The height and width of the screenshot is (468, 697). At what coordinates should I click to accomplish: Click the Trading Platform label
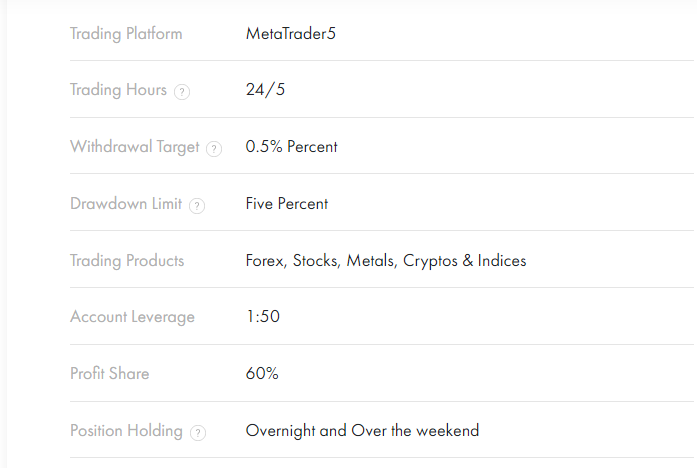pyautogui.click(x=126, y=34)
